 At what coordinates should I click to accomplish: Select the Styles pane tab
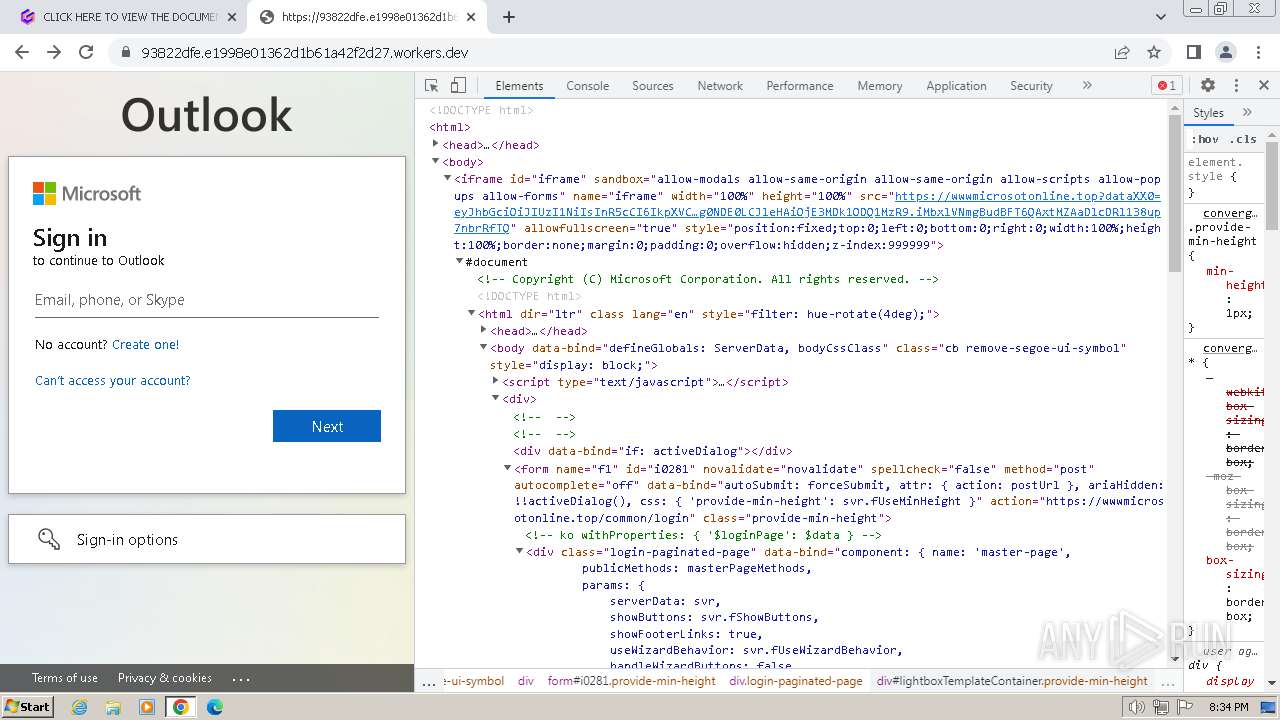pyautogui.click(x=1208, y=113)
